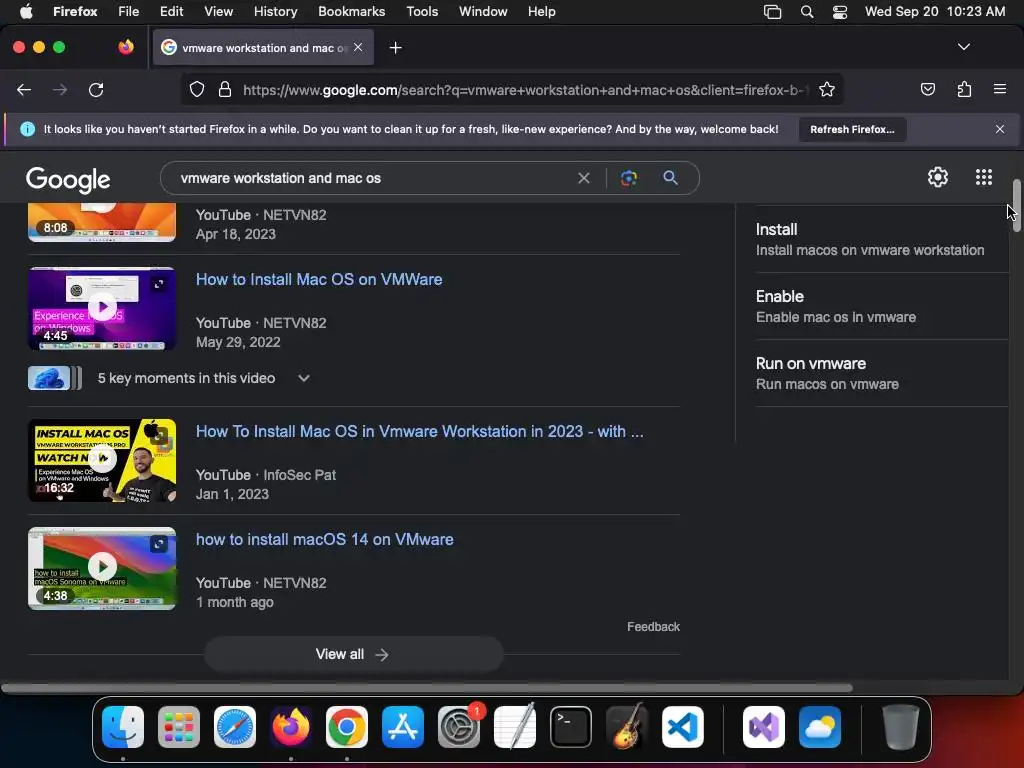Screen dimensions: 1024x768
Task: Open TextEdit from the dock
Action: (x=515, y=727)
